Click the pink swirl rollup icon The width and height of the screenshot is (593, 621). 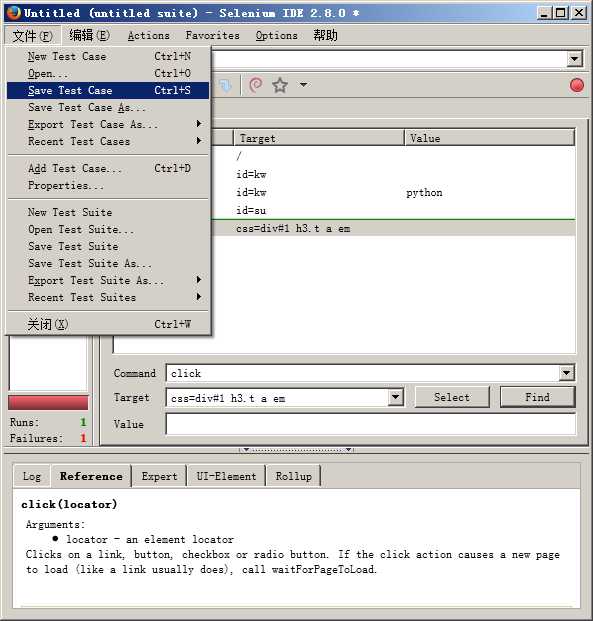click(256, 85)
